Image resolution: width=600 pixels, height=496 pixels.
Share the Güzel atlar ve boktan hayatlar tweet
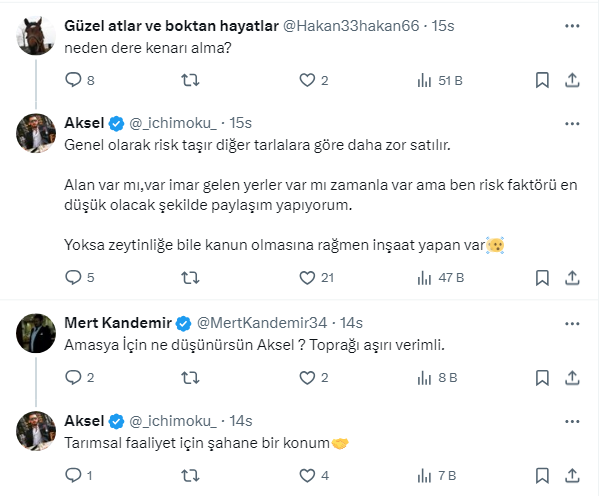point(574,80)
